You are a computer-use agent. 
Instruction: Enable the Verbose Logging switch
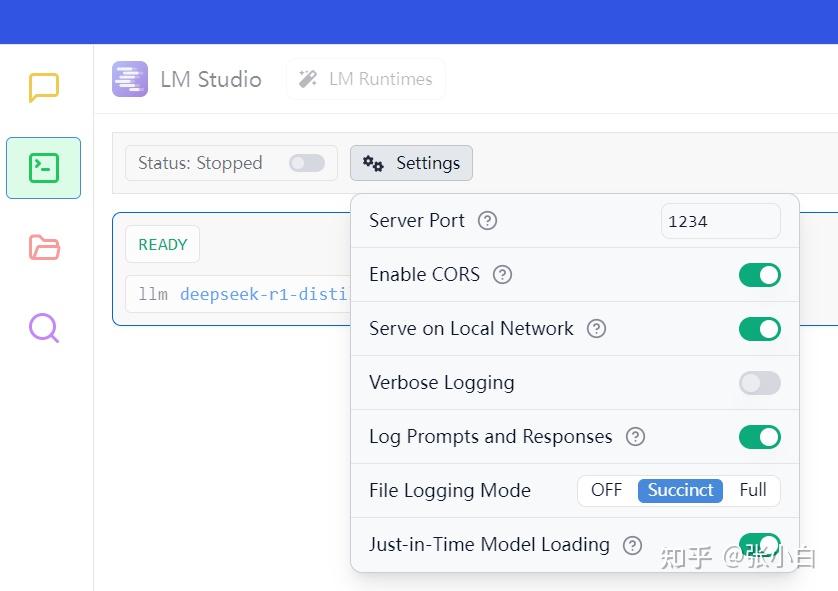click(x=759, y=383)
